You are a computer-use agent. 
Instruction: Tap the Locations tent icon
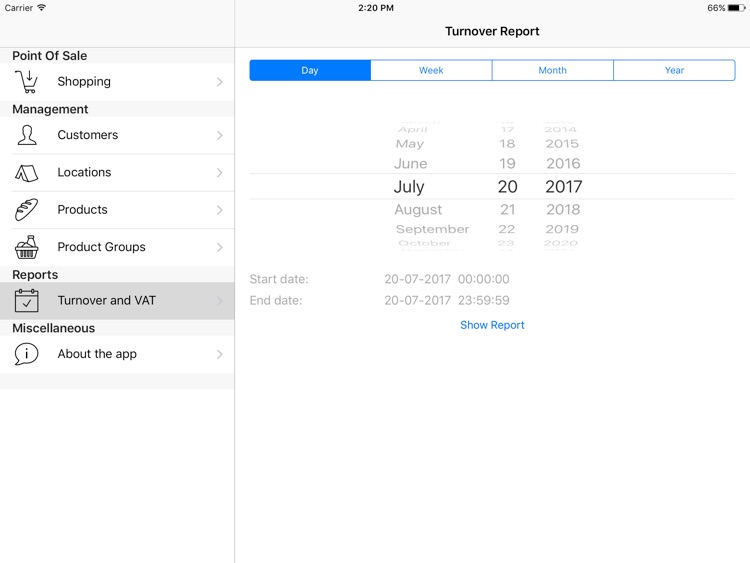click(26, 173)
